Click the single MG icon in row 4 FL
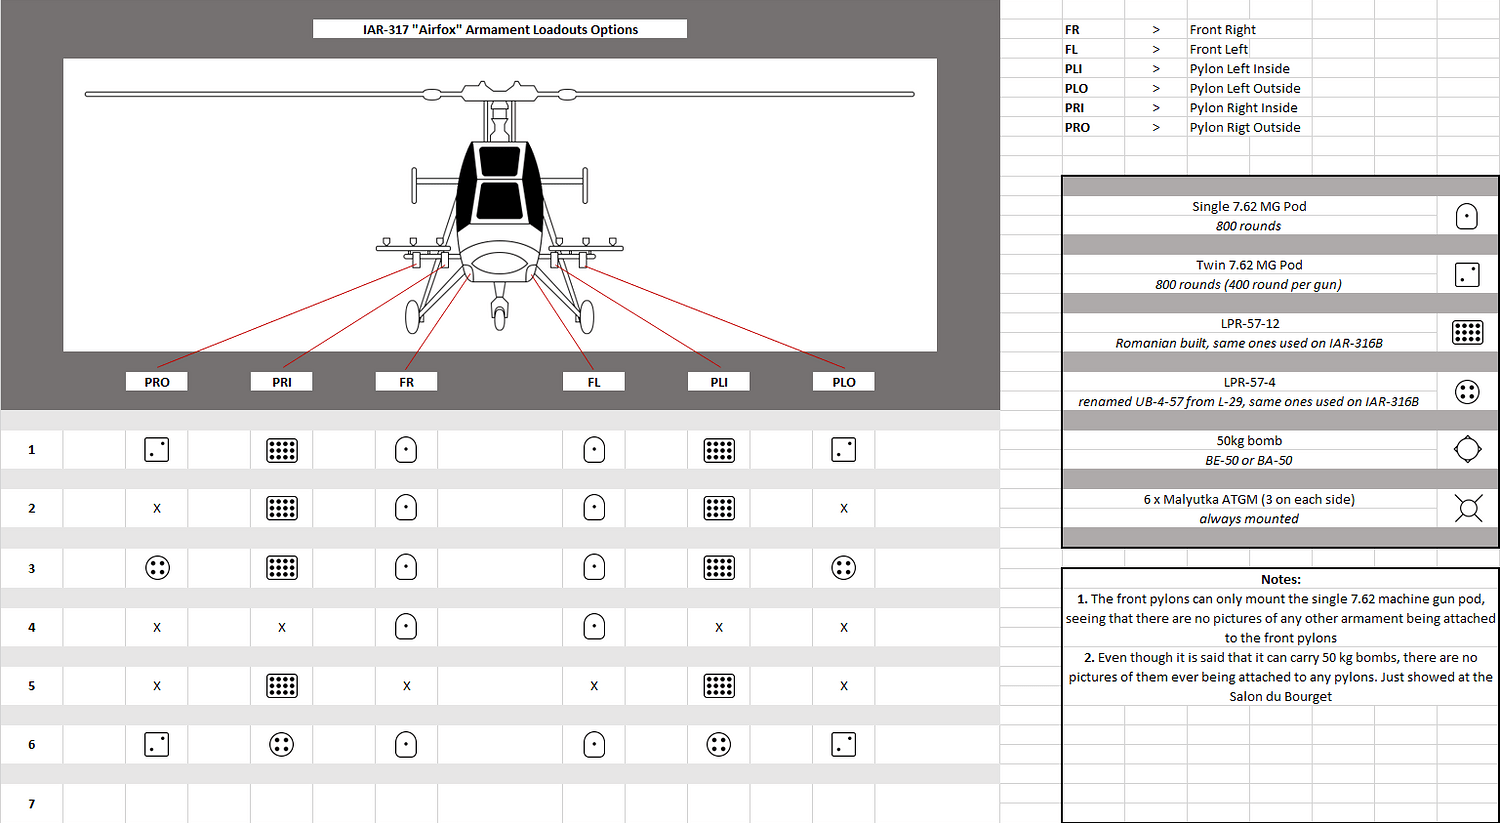1500x823 pixels. (594, 627)
